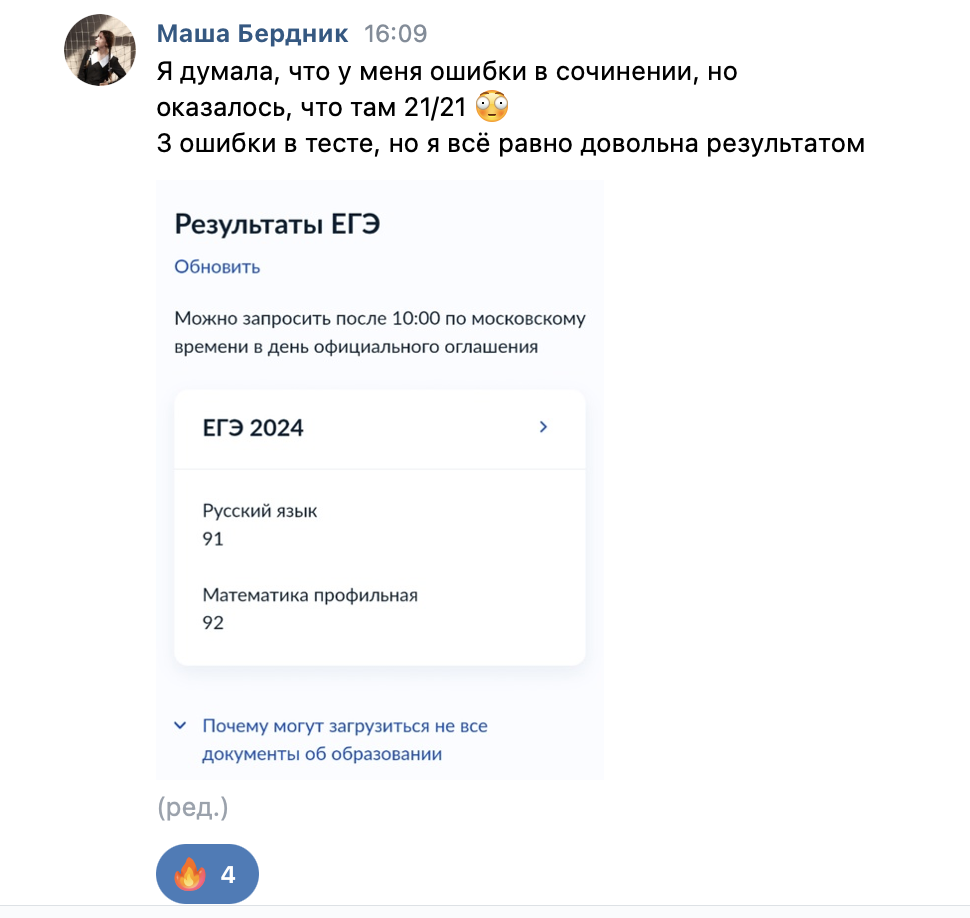Click the Почему могут загрузиться не все документы text
The height and width of the screenshot is (918, 970).
pos(345,739)
